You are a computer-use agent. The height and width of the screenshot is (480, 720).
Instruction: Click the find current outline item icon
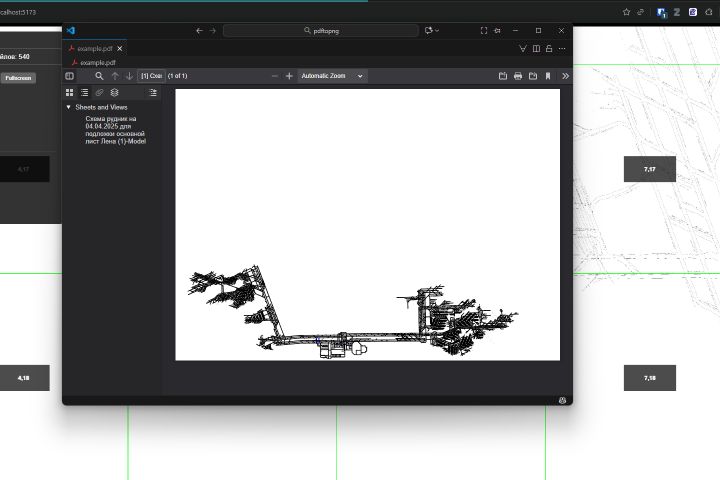pyautogui.click(x=153, y=93)
